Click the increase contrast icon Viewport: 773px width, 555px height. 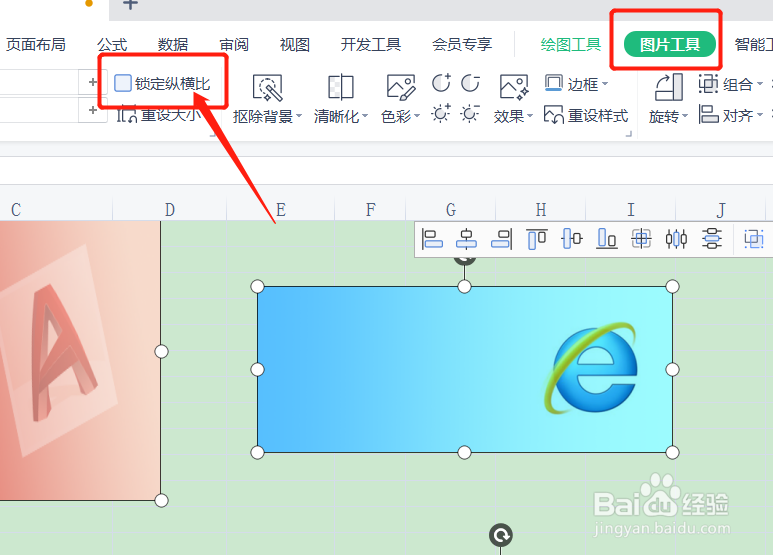point(441,83)
